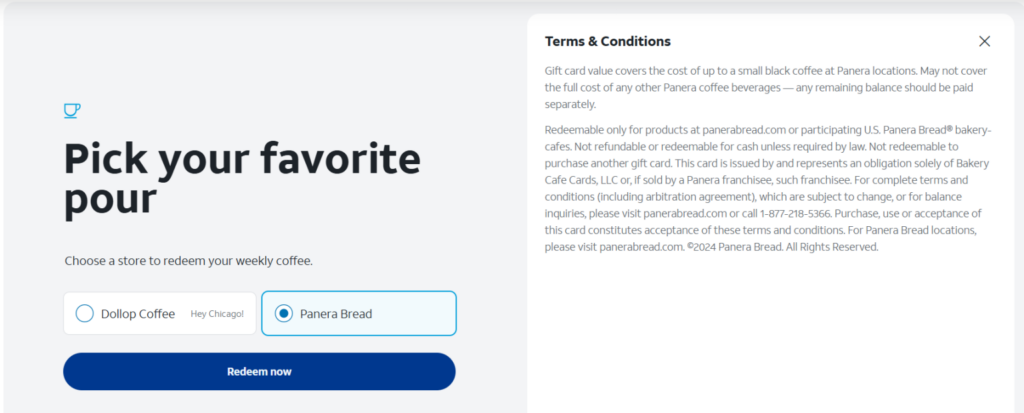Click the Dollop Coffee label text
The height and width of the screenshot is (413, 1024).
point(138,314)
